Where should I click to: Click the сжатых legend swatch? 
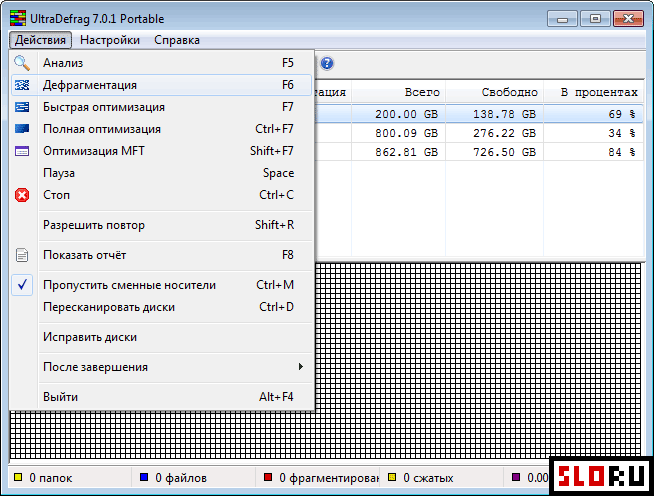point(392,477)
